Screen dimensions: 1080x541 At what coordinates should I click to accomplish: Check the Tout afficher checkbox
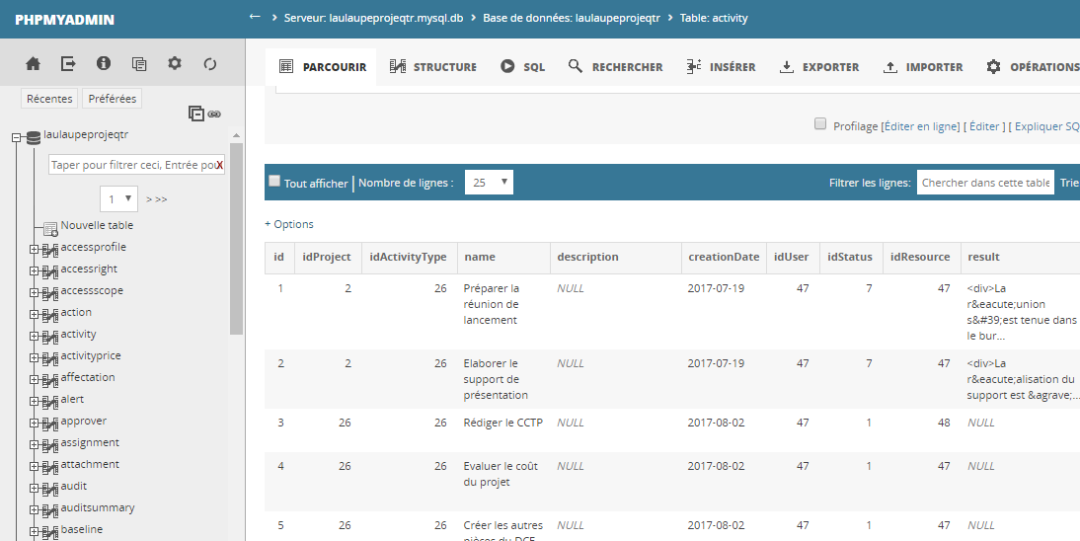pos(275,181)
